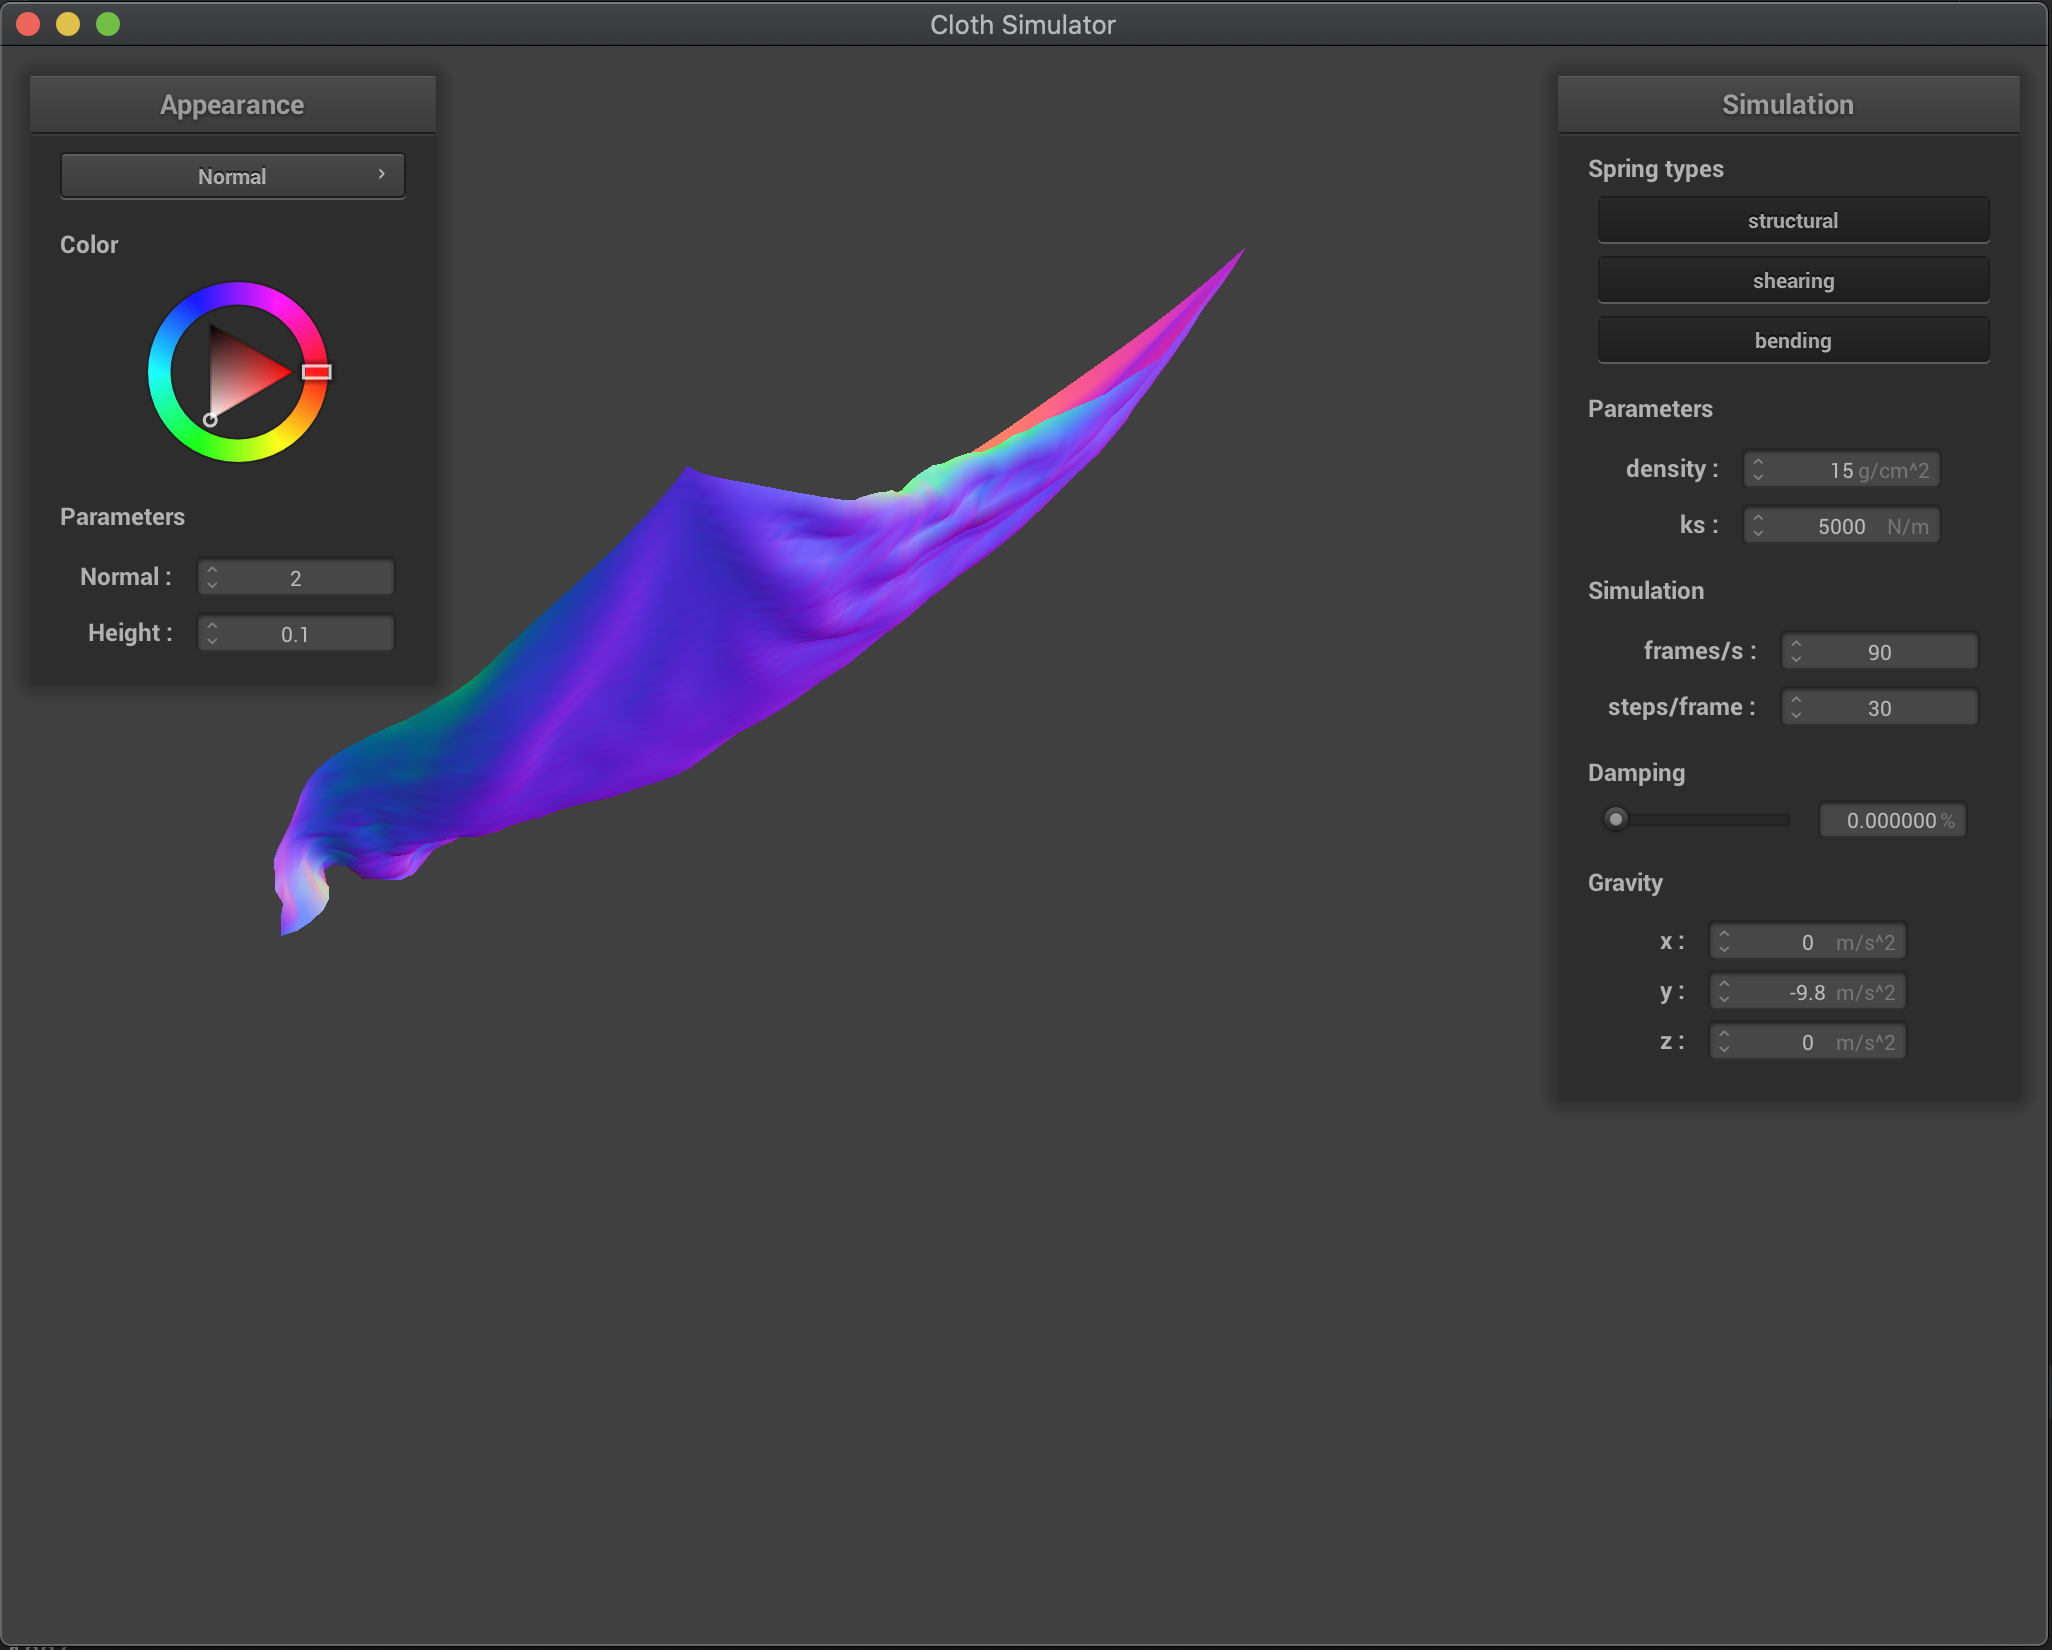Click the damping percentage value field
This screenshot has width=2052, height=1650.
(x=1891, y=820)
